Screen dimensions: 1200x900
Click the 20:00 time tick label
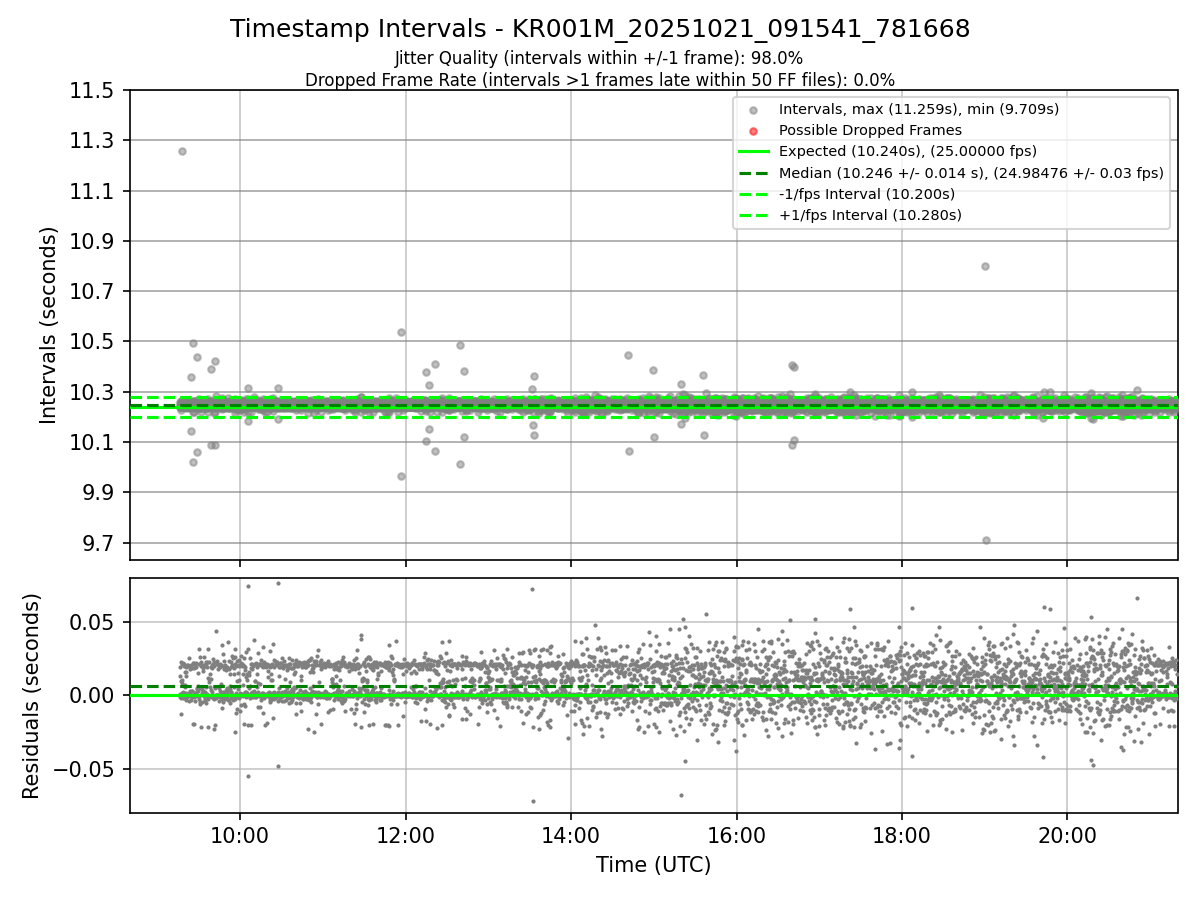click(x=1067, y=834)
